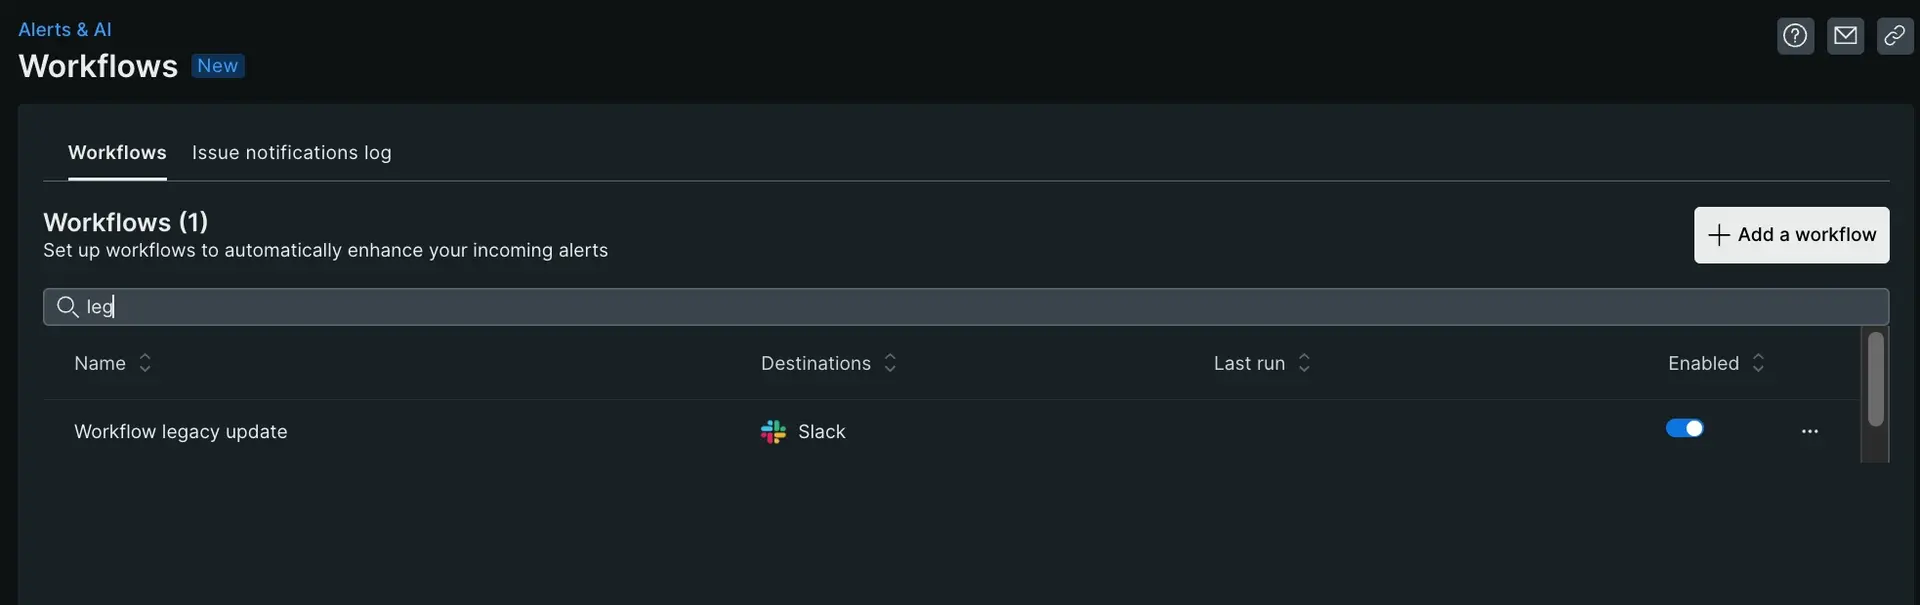Open the three-dot row actions menu
1920x605 pixels.
[1809, 431]
